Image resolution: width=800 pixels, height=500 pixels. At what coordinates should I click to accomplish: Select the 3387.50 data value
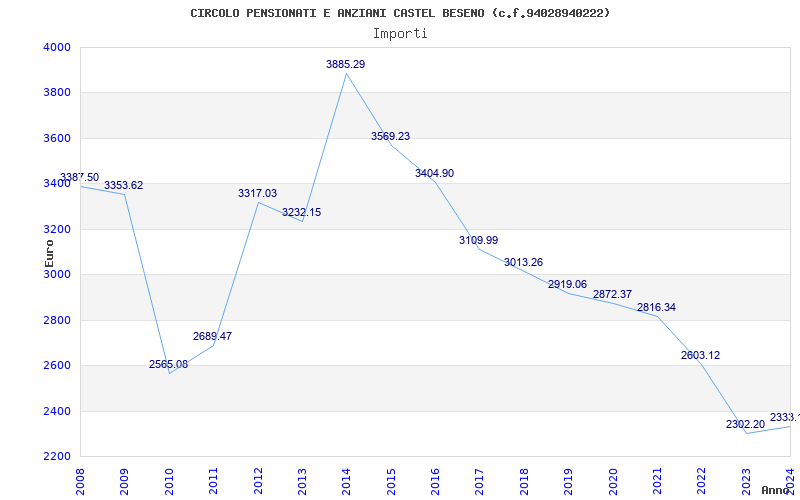(x=80, y=178)
